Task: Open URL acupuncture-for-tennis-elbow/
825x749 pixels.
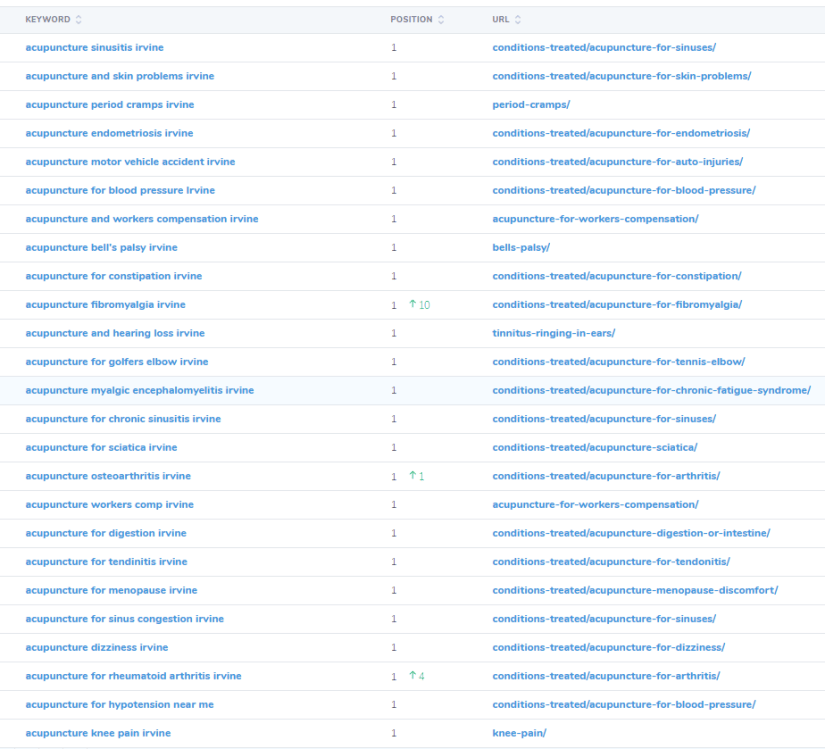Action: pos(618,362)
